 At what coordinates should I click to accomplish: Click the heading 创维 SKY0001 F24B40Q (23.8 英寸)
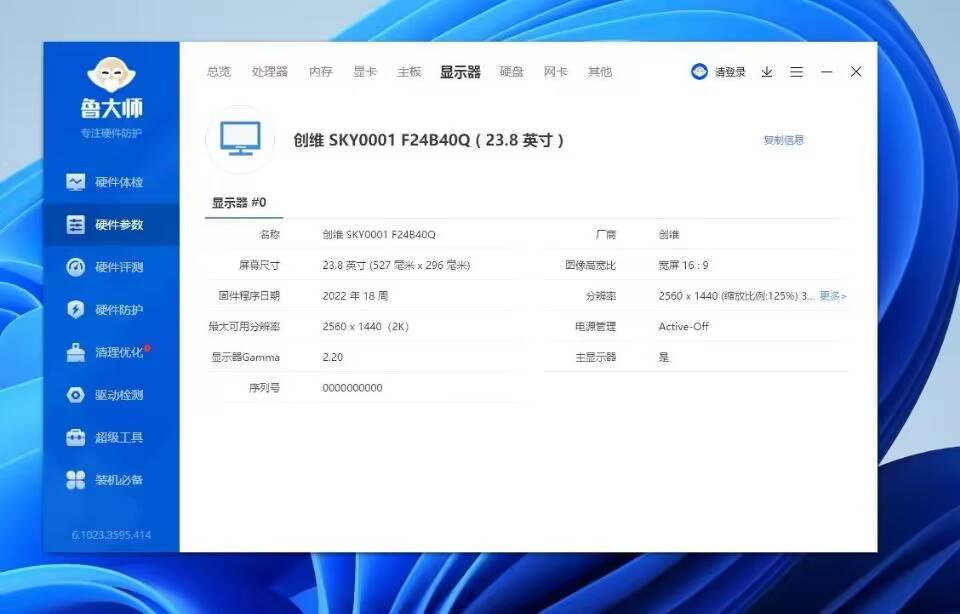[428, 140]
